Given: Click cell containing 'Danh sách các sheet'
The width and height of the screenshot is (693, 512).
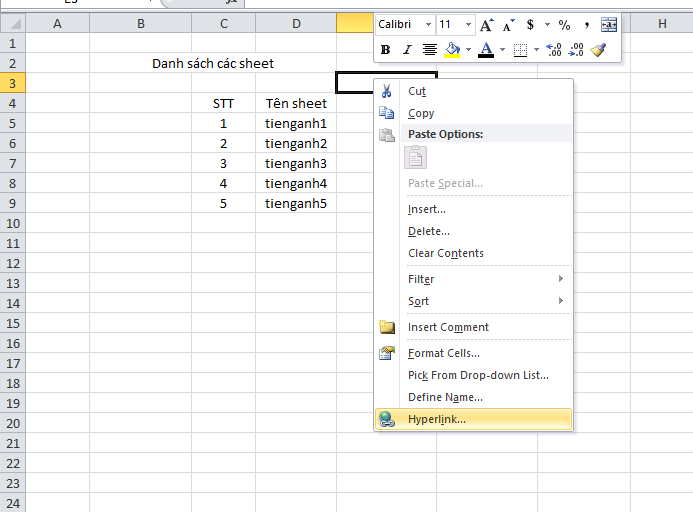Looking at the screenshot, I should tap(213, 64).
